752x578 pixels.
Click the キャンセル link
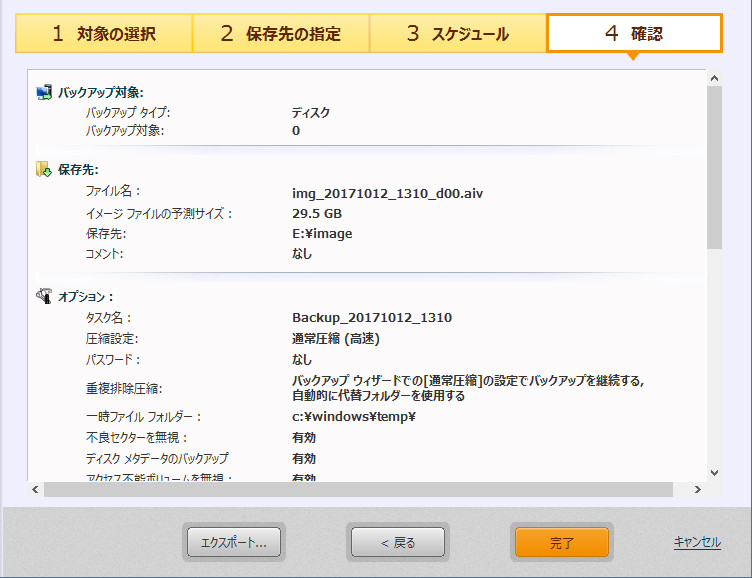coord(697,542)
